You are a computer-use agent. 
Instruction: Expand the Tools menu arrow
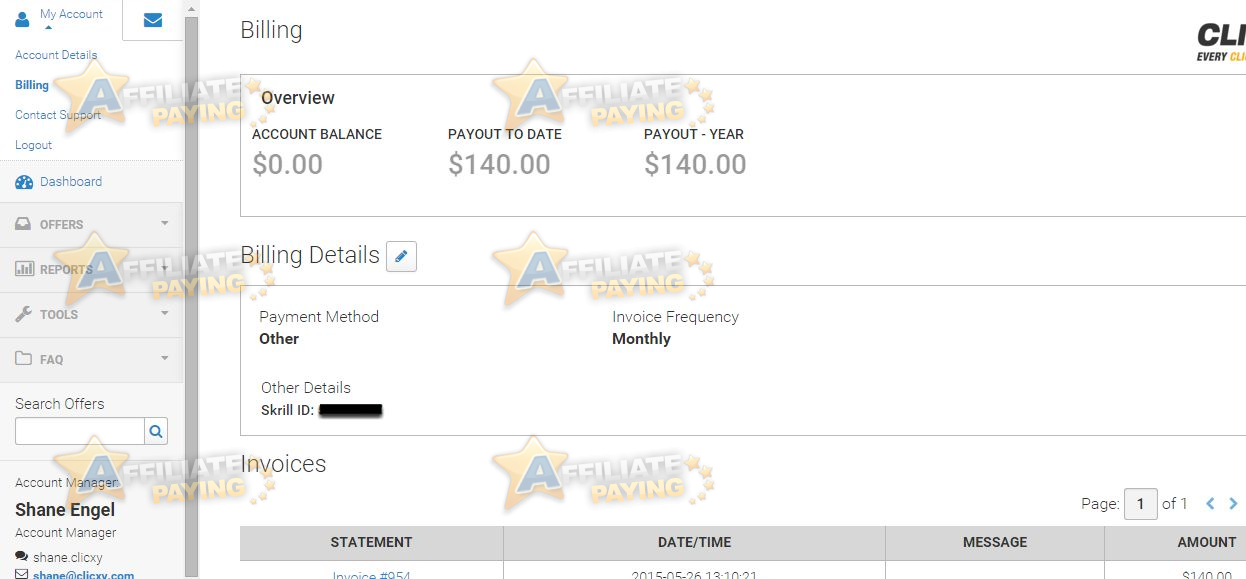click(165, 313)
